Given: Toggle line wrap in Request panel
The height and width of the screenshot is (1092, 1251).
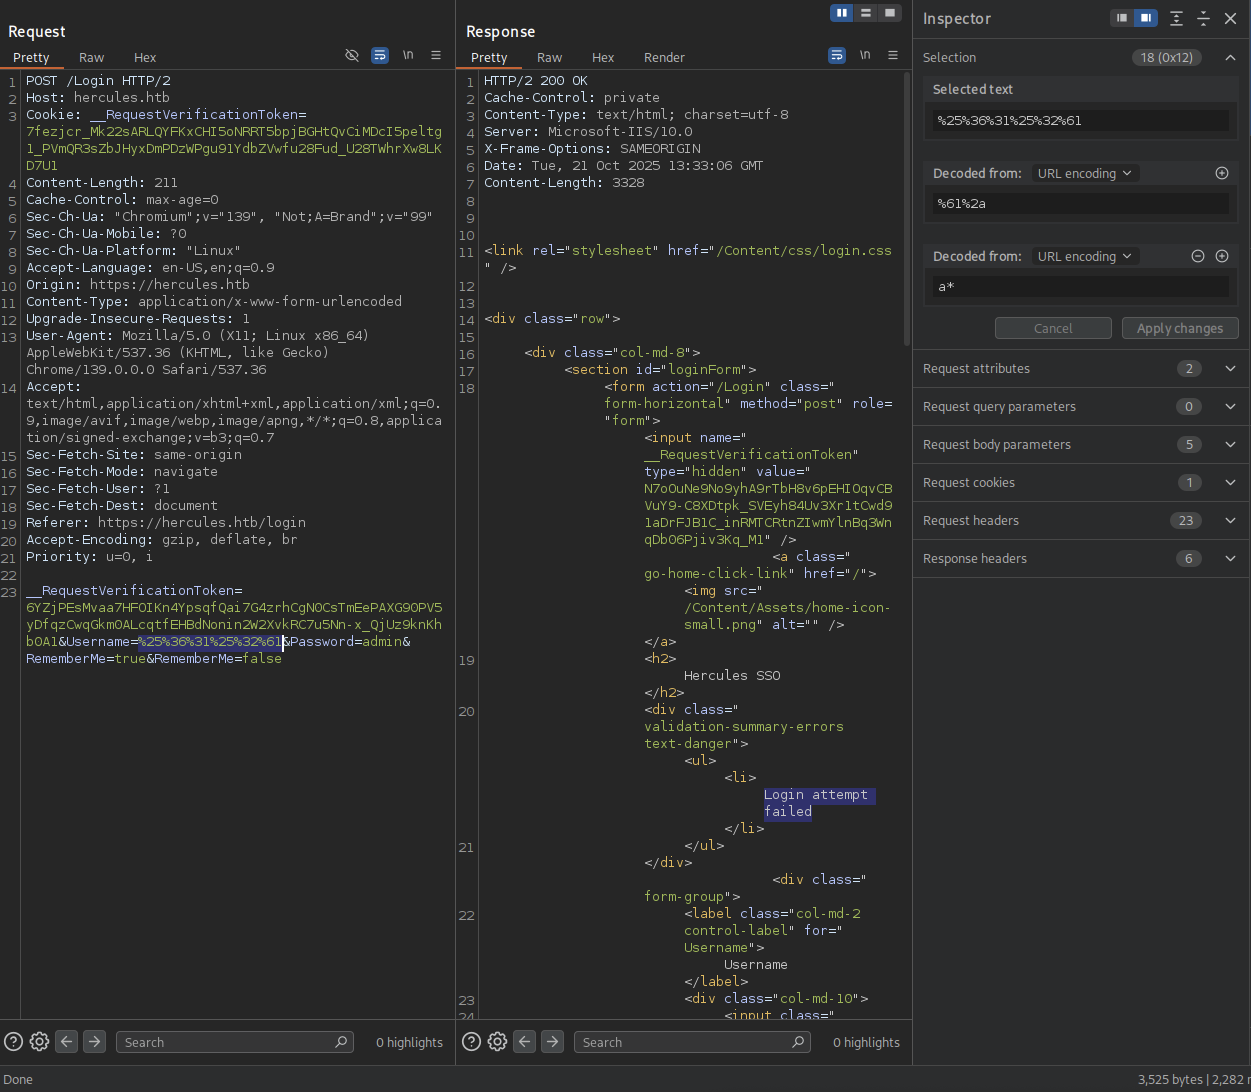Looking at the screenshot, I should 380,56.
